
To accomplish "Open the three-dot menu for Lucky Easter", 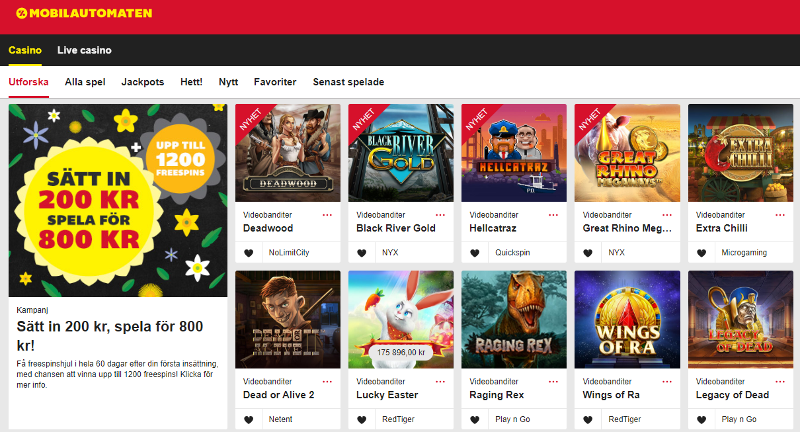I will click(x=440, y=382).
